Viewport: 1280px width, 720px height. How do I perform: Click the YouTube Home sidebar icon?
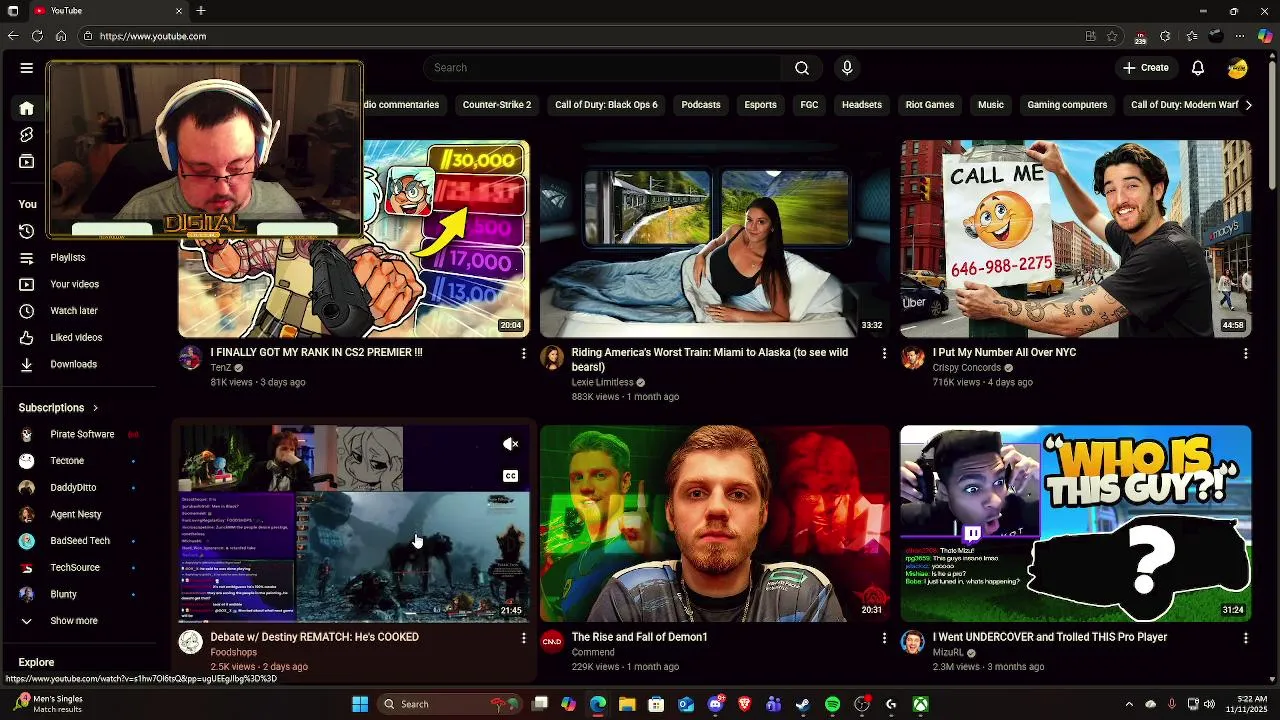coord(27,108)
